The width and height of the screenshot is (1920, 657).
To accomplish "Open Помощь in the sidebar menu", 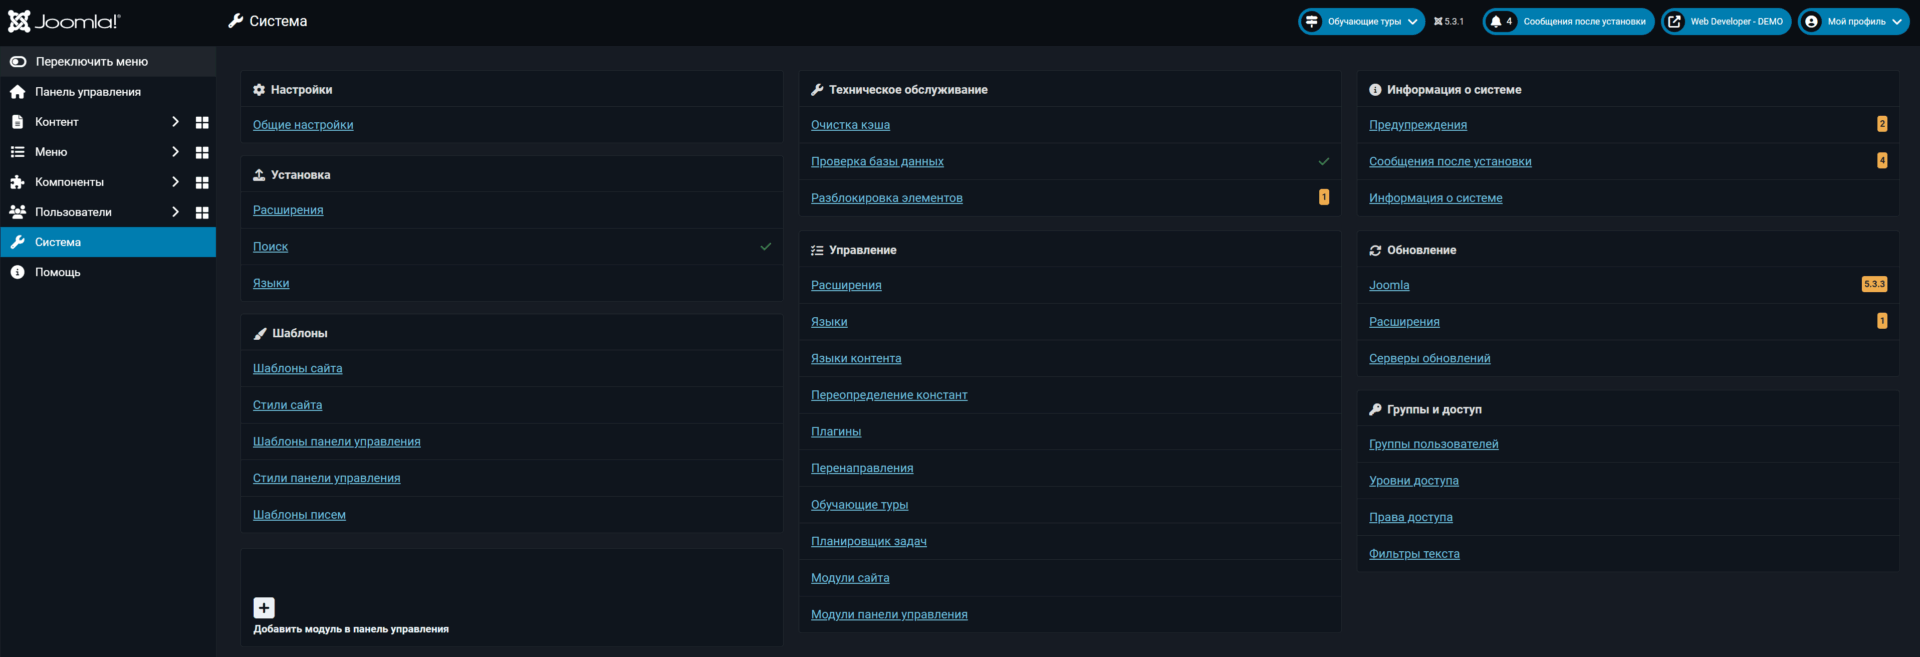I will point(58,272).
